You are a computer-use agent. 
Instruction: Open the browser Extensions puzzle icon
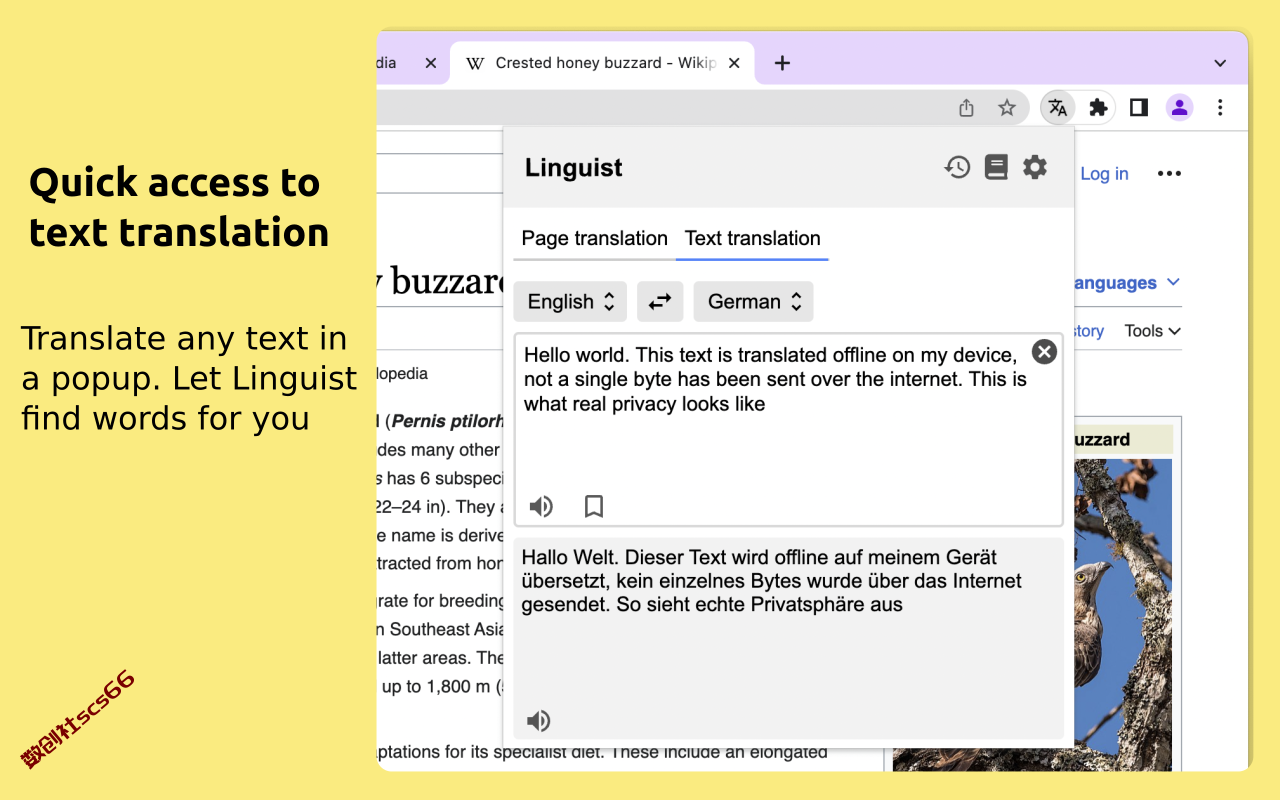click(1098, 108)
